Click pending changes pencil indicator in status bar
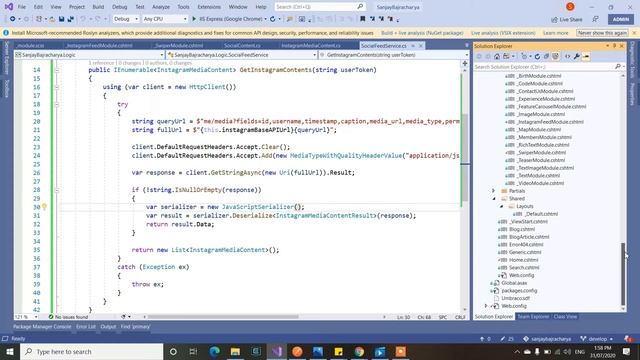Screen dimensions: 640x360 (507, 339)
